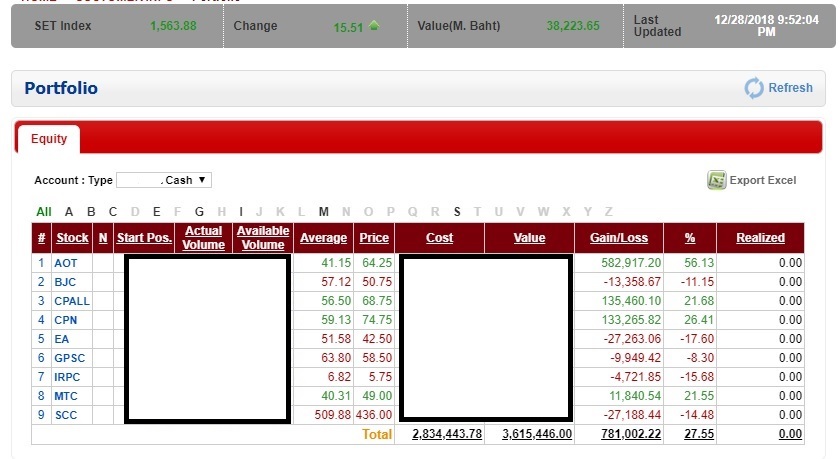Open the IRPC stock link
This screenshot has width=840, height=459.
coord(66,377)
